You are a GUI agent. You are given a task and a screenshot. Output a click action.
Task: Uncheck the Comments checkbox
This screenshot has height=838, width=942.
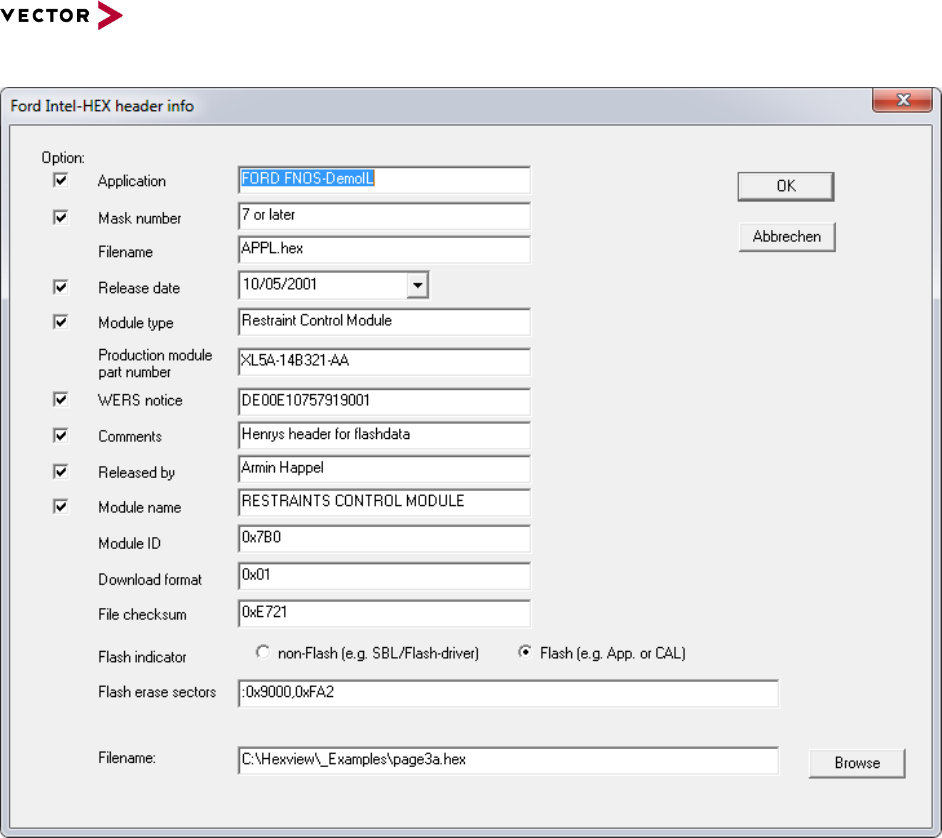pos(61,436)
